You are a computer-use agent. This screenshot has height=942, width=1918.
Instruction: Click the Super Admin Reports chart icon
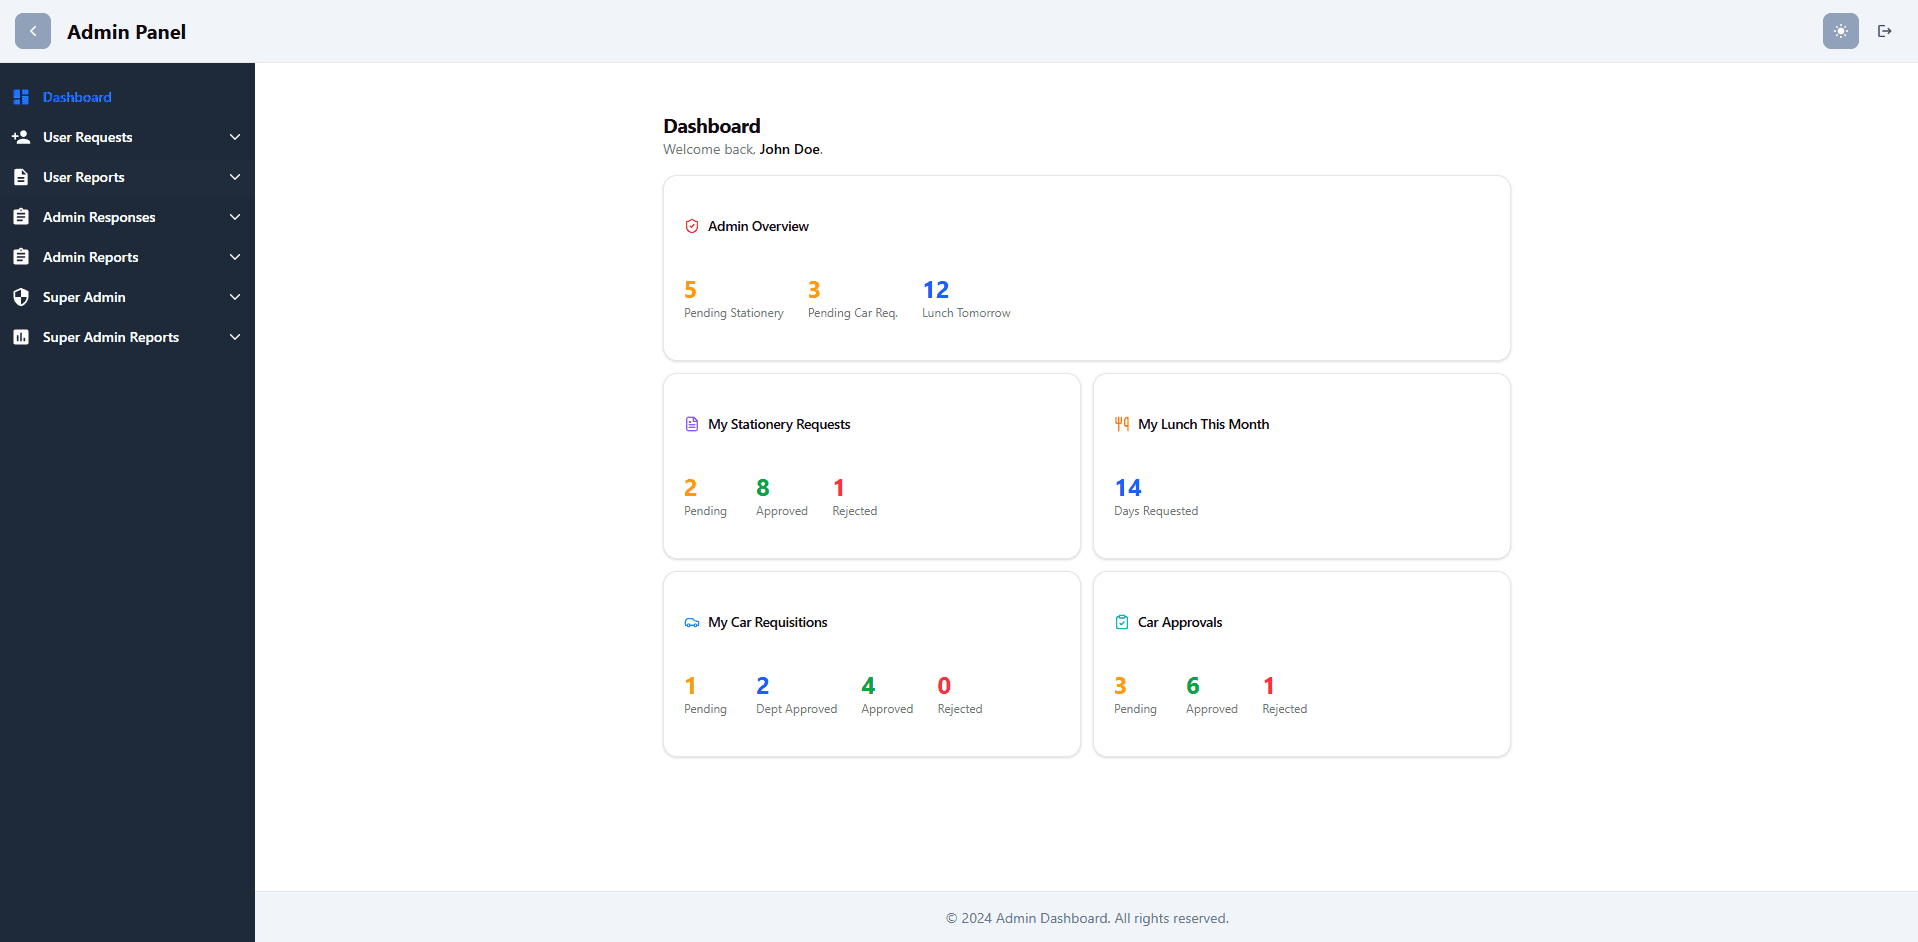tap(21, 337)
